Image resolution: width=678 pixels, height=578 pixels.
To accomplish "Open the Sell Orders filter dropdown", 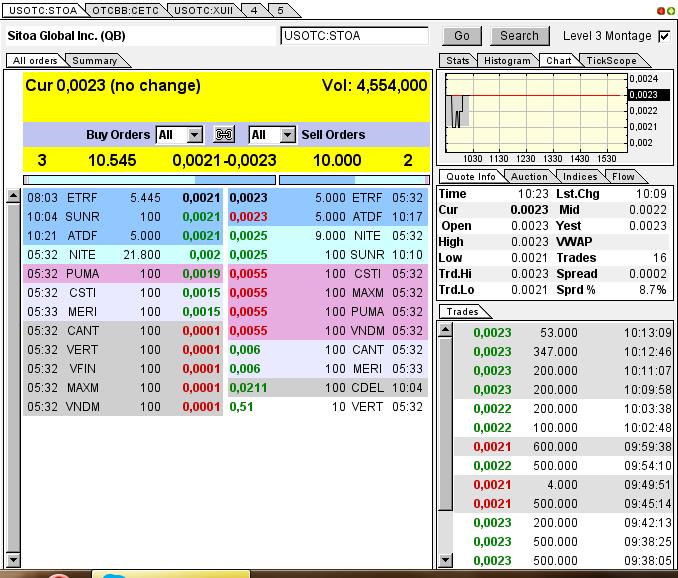I will (x=287, y=135).
